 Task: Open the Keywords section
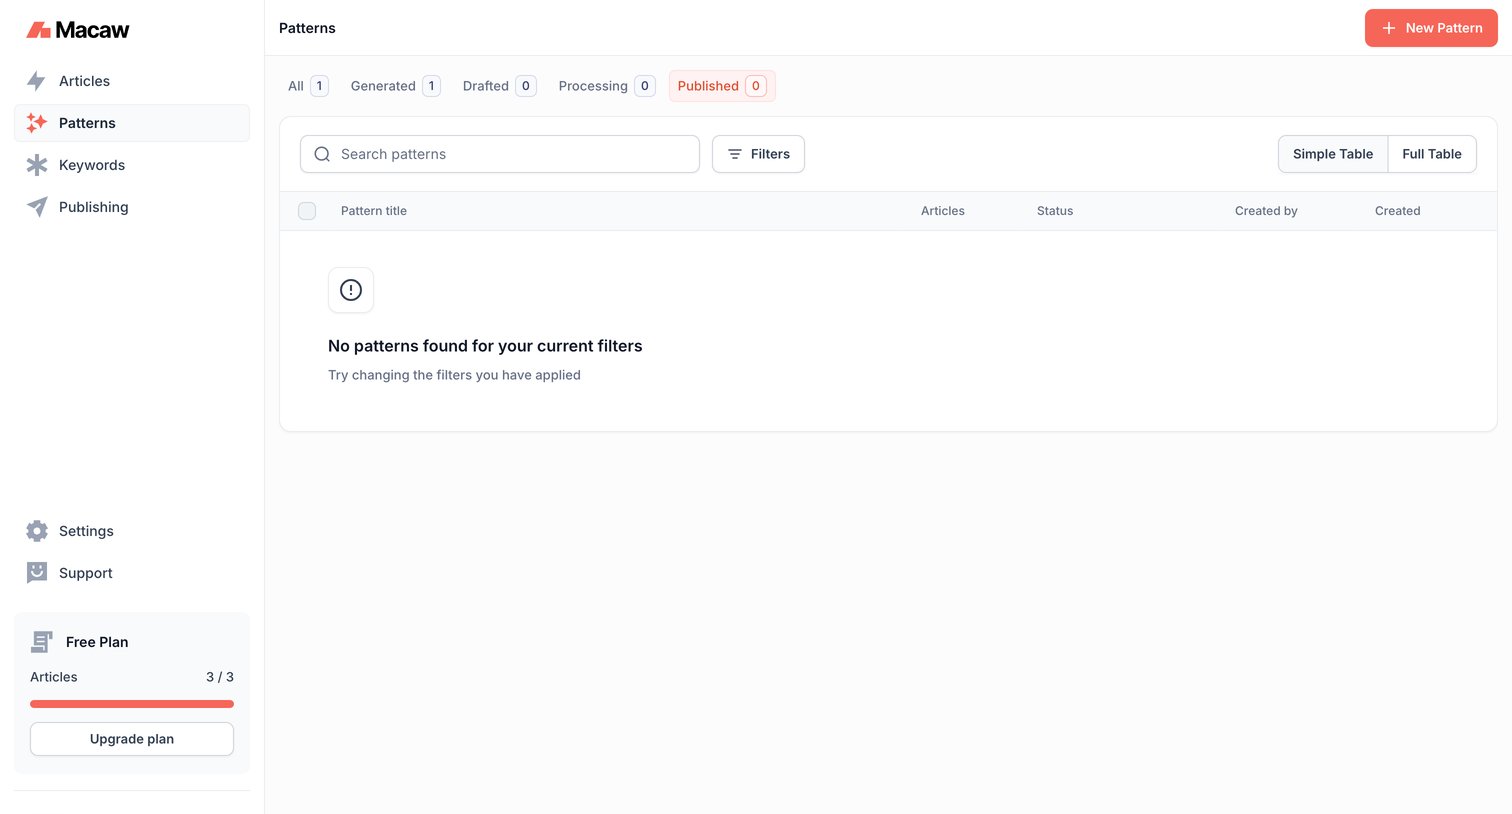pos(132,165)
